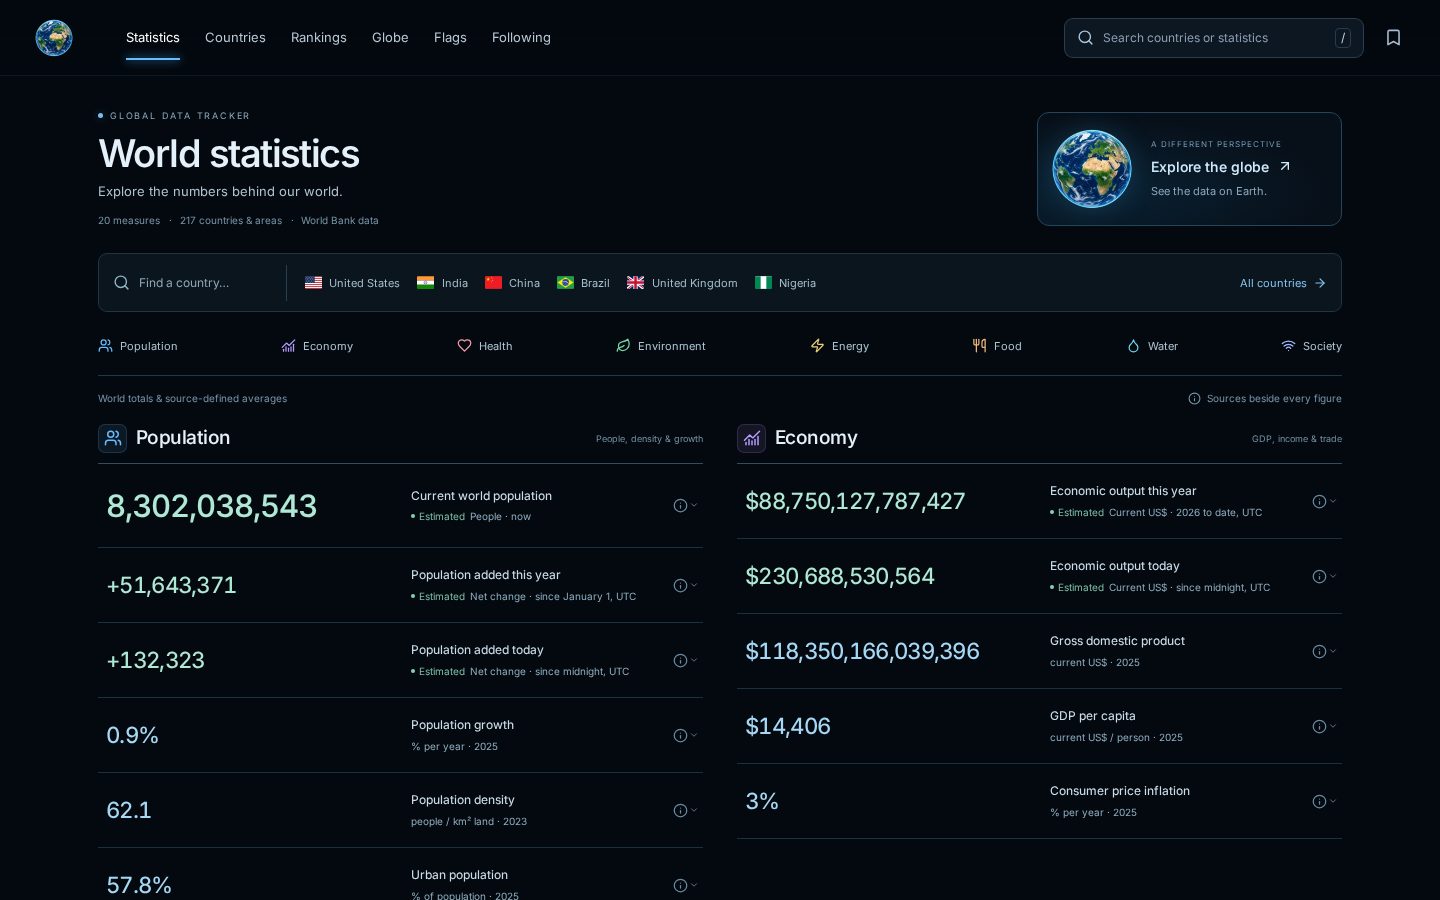Open the All countries link

1283,283
